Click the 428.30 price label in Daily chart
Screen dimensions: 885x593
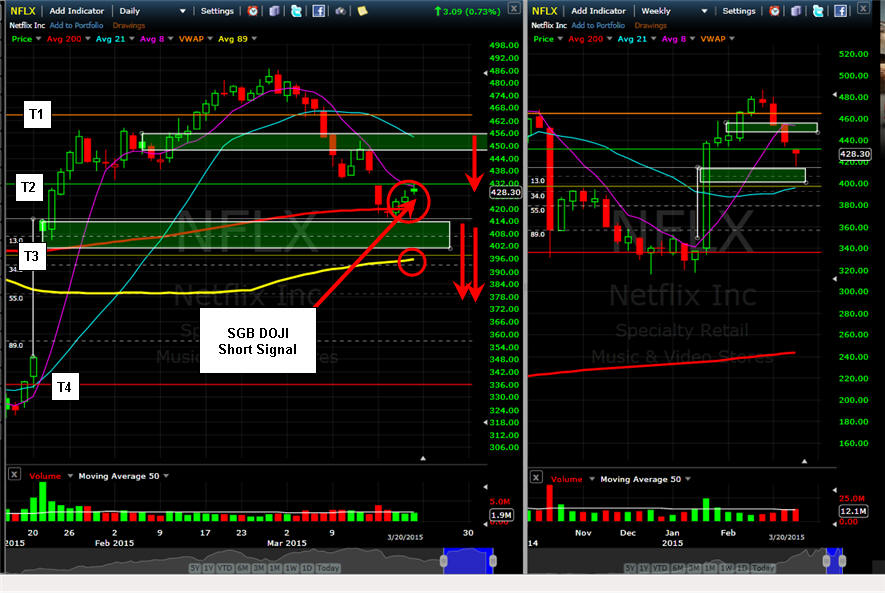pos(505,192)
